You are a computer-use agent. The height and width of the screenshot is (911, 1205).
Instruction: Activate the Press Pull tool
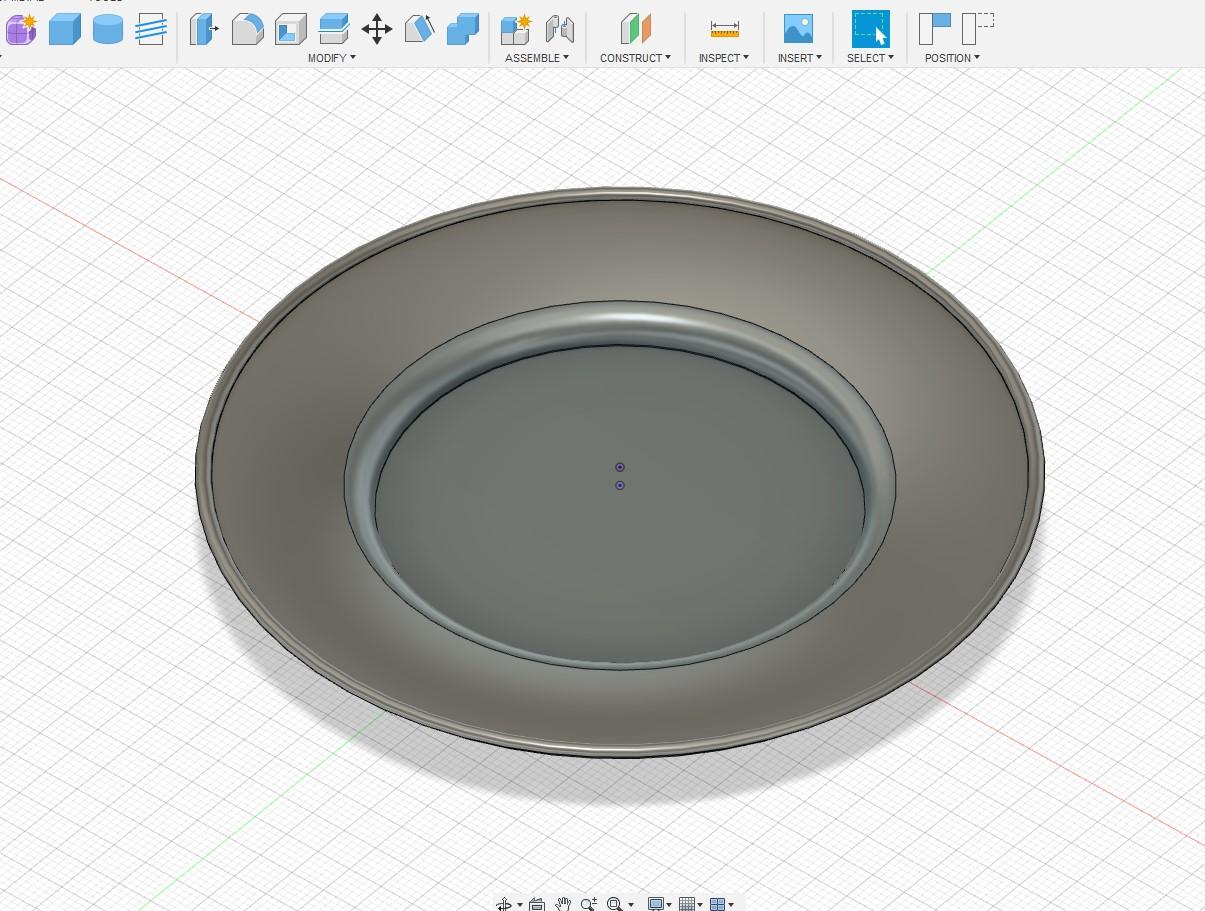coord(204,29)
